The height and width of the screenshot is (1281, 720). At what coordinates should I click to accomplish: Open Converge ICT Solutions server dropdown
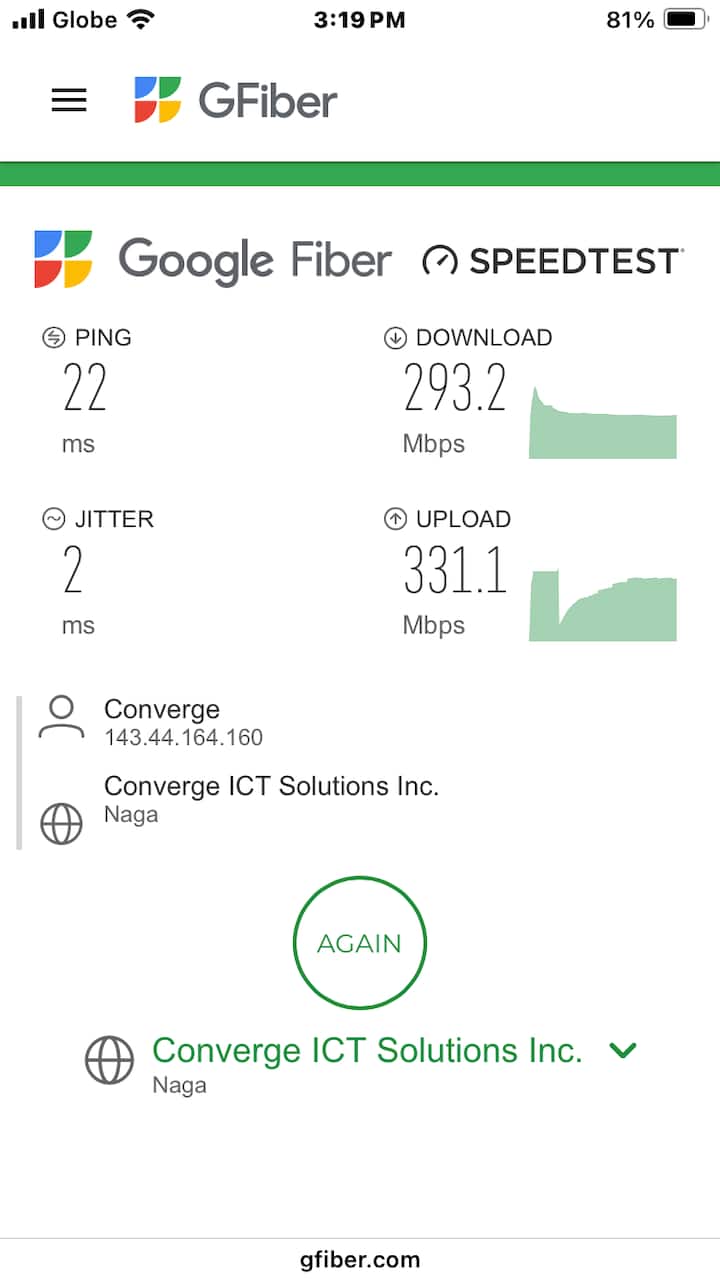[366, 1051]
